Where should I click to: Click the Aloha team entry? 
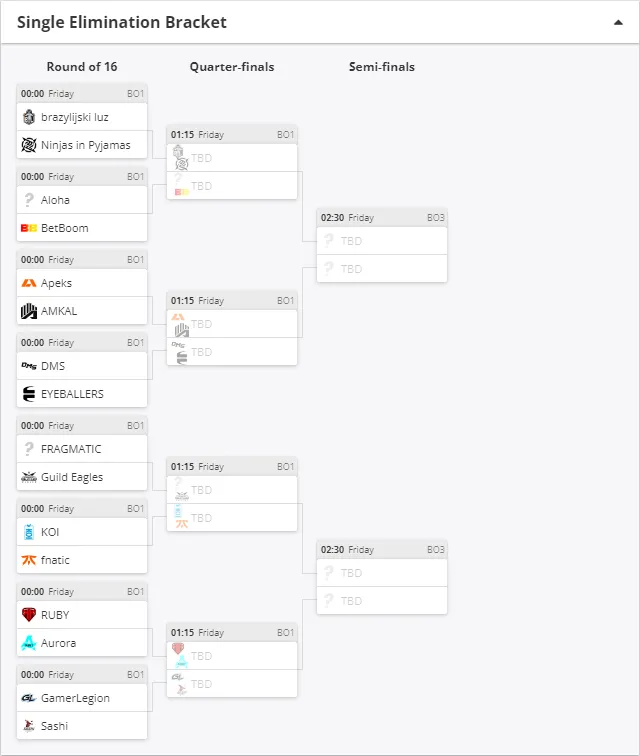82,200
